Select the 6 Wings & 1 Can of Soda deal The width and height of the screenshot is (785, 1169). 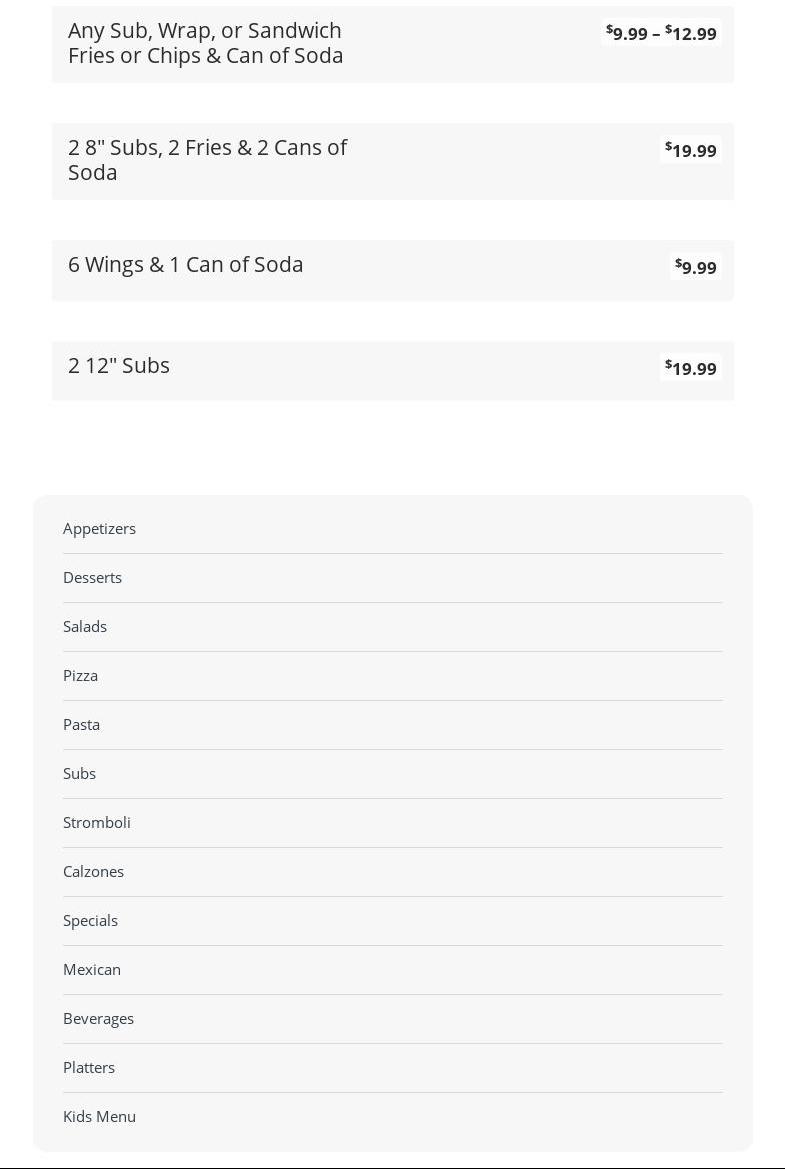pyautogui.click(x=185, y=265)
